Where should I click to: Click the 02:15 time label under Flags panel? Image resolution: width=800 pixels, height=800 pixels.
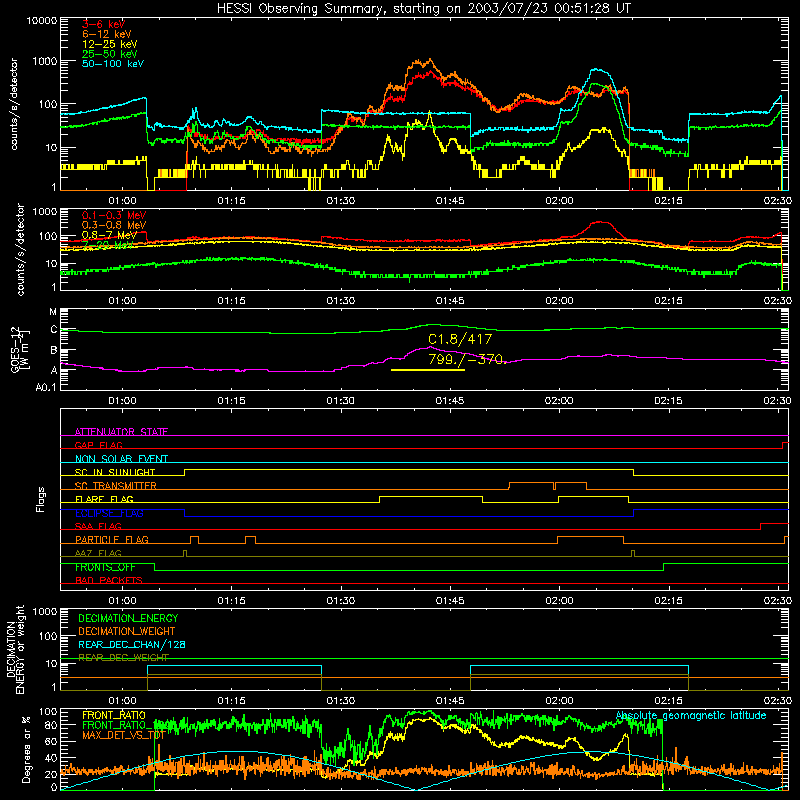pos(668,601)
